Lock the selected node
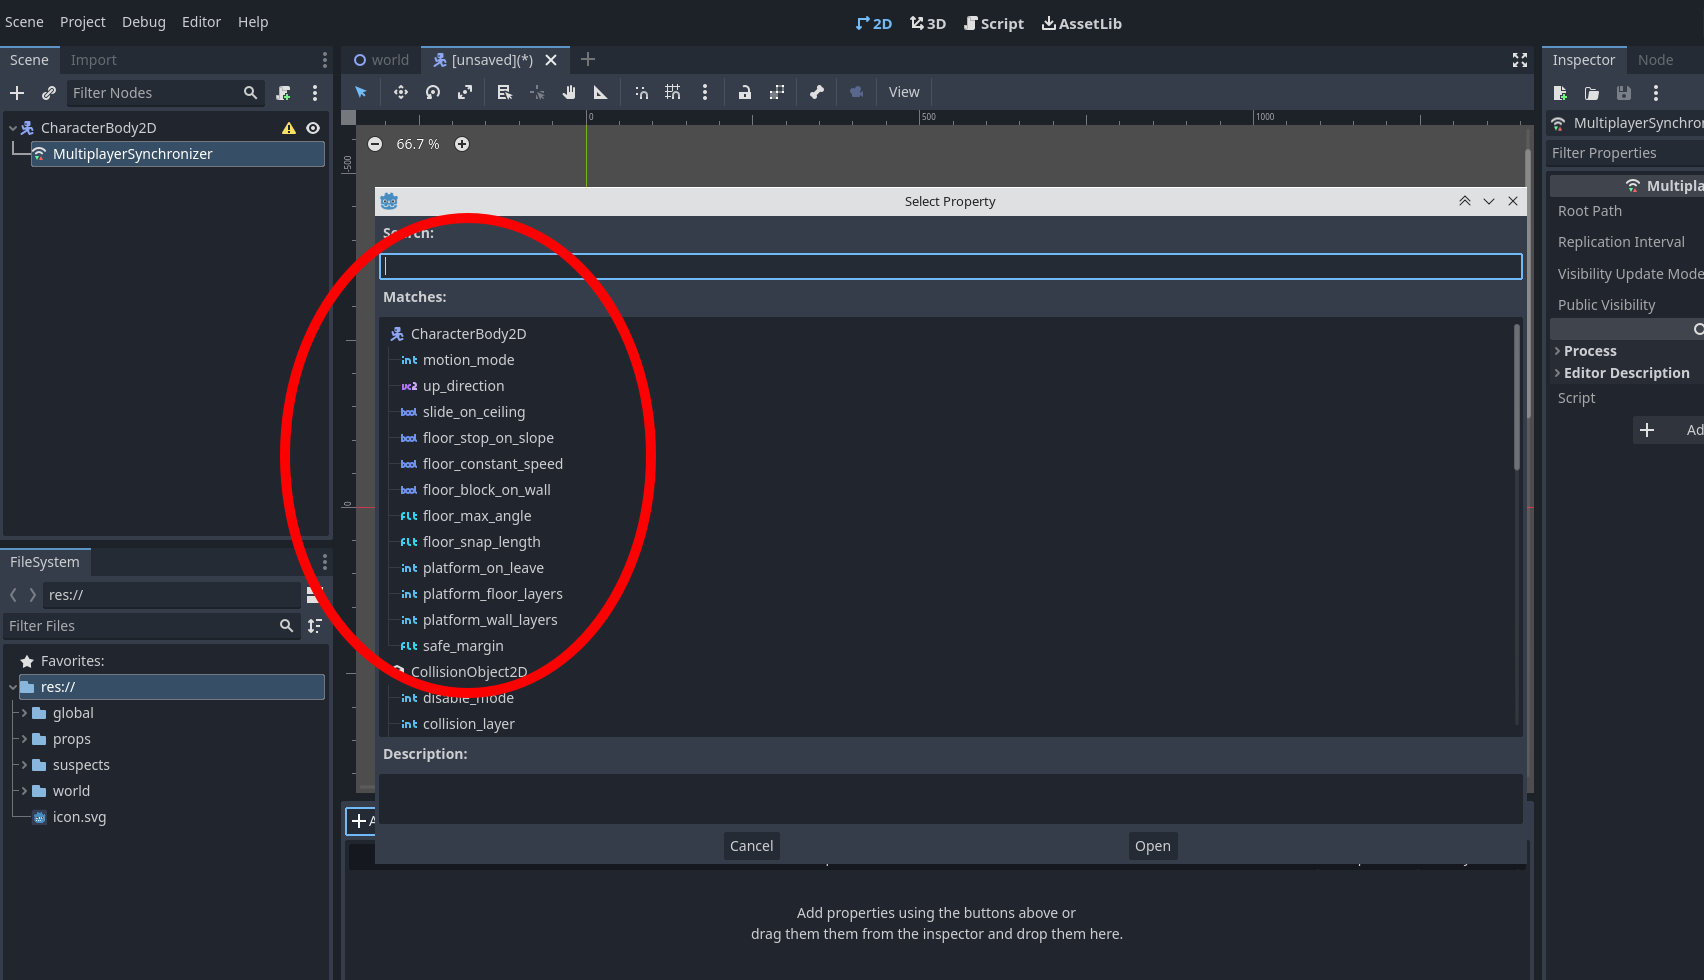Screen dimensions: 1704x980 [745, 92]
